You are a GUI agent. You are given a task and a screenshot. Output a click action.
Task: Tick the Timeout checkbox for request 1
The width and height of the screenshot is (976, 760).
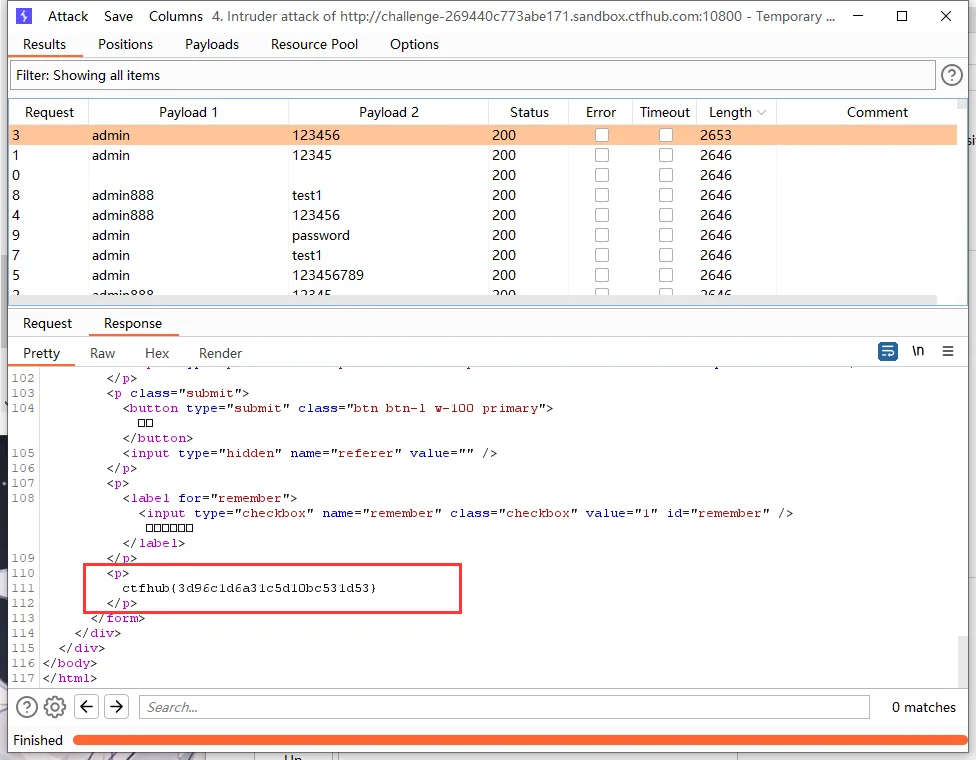[665, 155]
